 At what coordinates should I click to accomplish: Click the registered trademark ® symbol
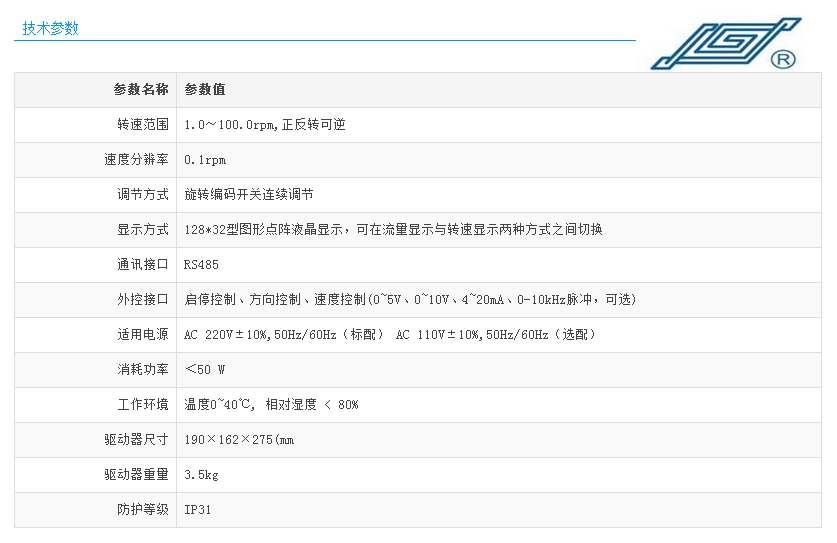[784, 60]
